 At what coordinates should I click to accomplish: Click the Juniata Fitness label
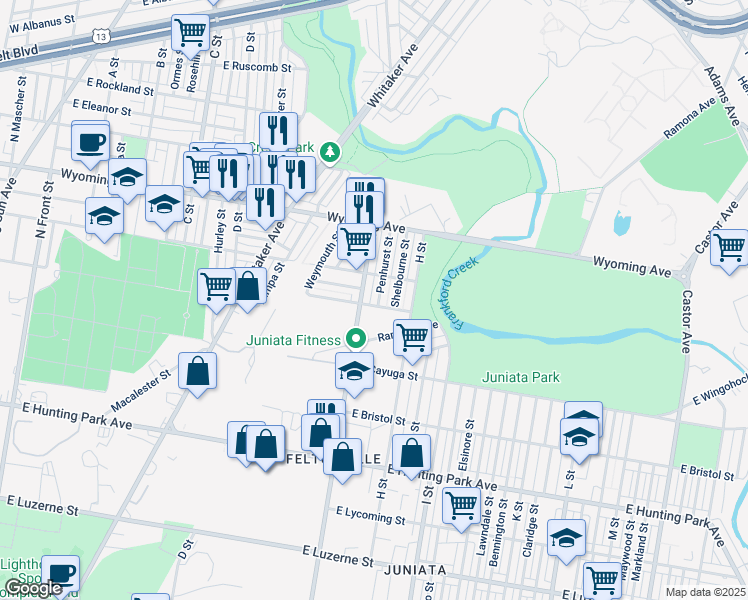[x=293, y=340]
